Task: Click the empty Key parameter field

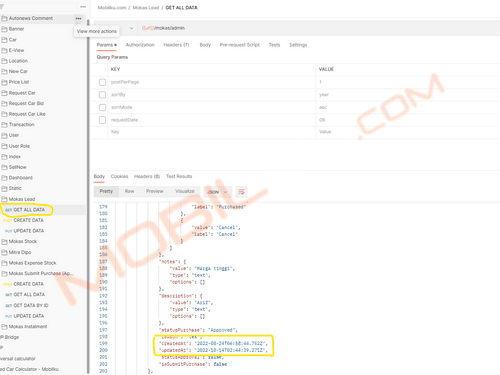Action: click(x=212, y=132)
